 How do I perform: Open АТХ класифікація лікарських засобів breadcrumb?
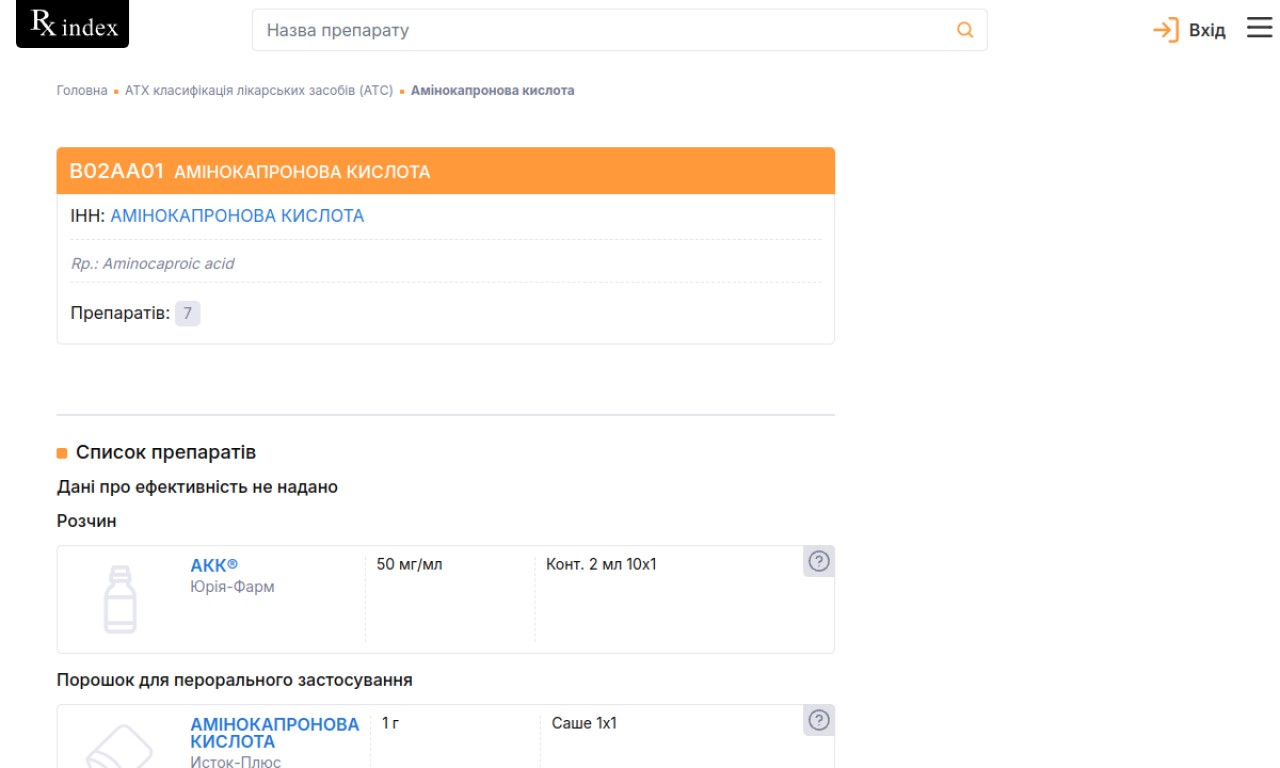pyautogui.click(x=259, y=90)
